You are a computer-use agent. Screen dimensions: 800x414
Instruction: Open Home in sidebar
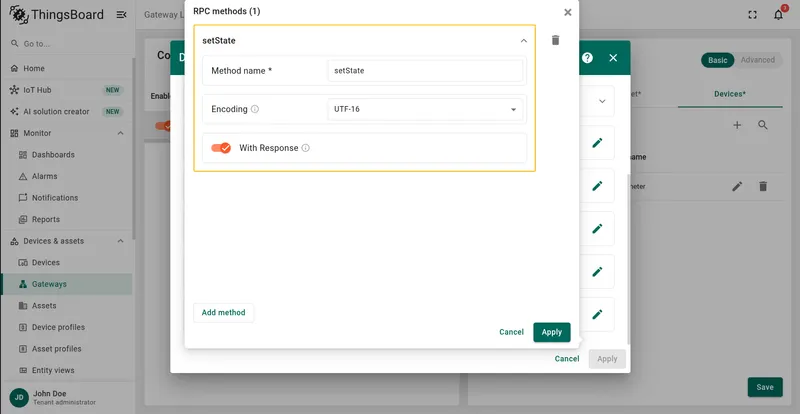[x=66, y=68]
